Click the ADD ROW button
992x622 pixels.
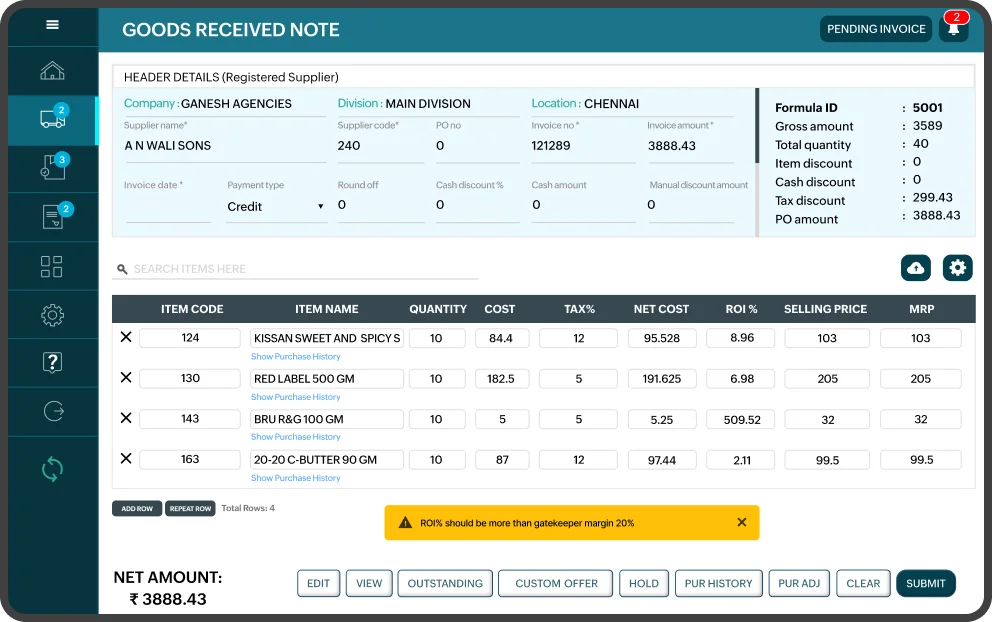tap(137, 508)
